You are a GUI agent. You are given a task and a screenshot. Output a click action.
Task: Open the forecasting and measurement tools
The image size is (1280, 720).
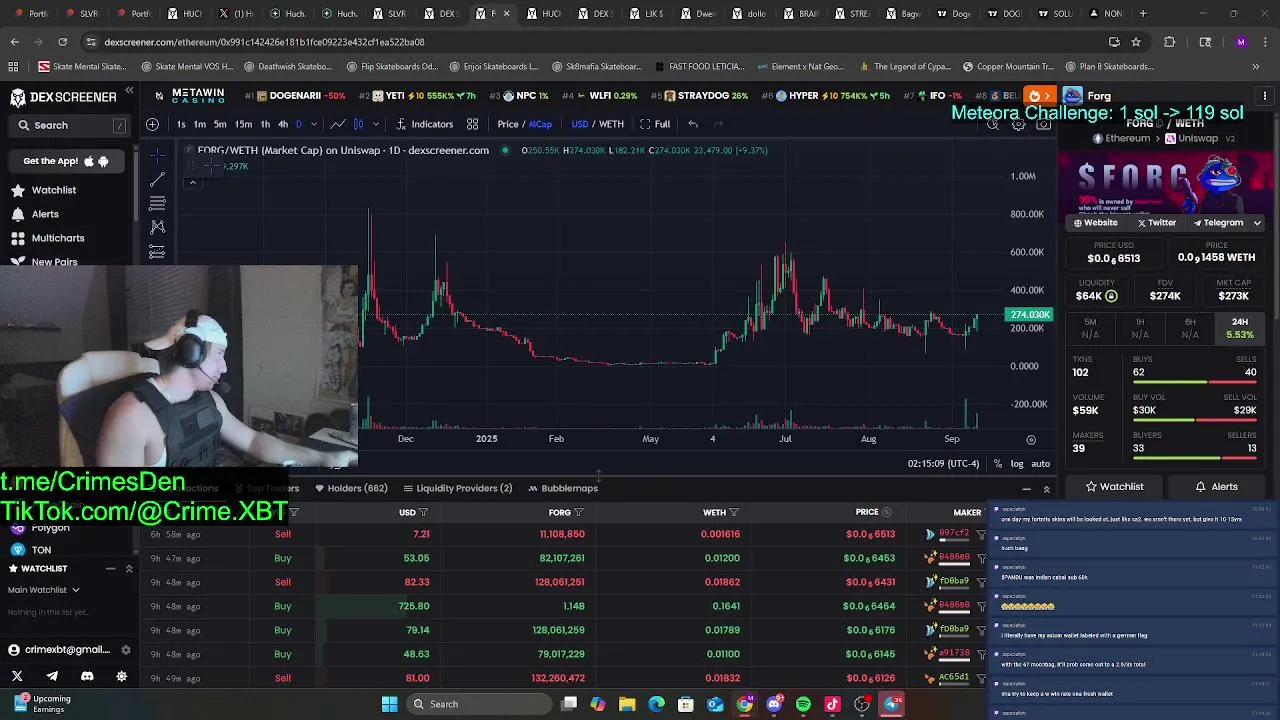(x=157, y=251)
